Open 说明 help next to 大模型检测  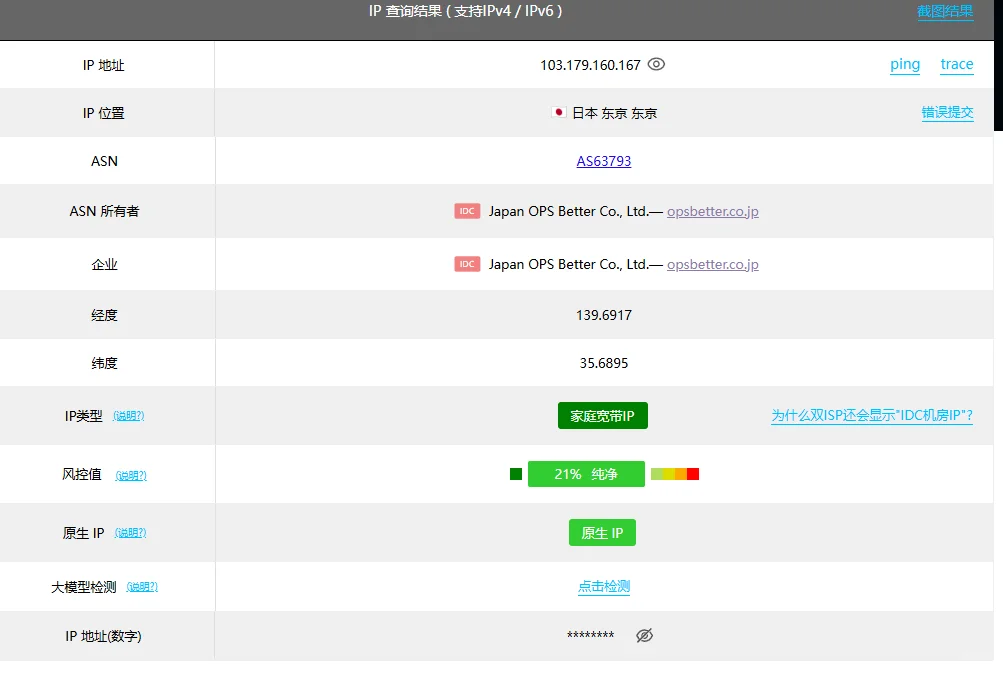click(x=142, y=587)
